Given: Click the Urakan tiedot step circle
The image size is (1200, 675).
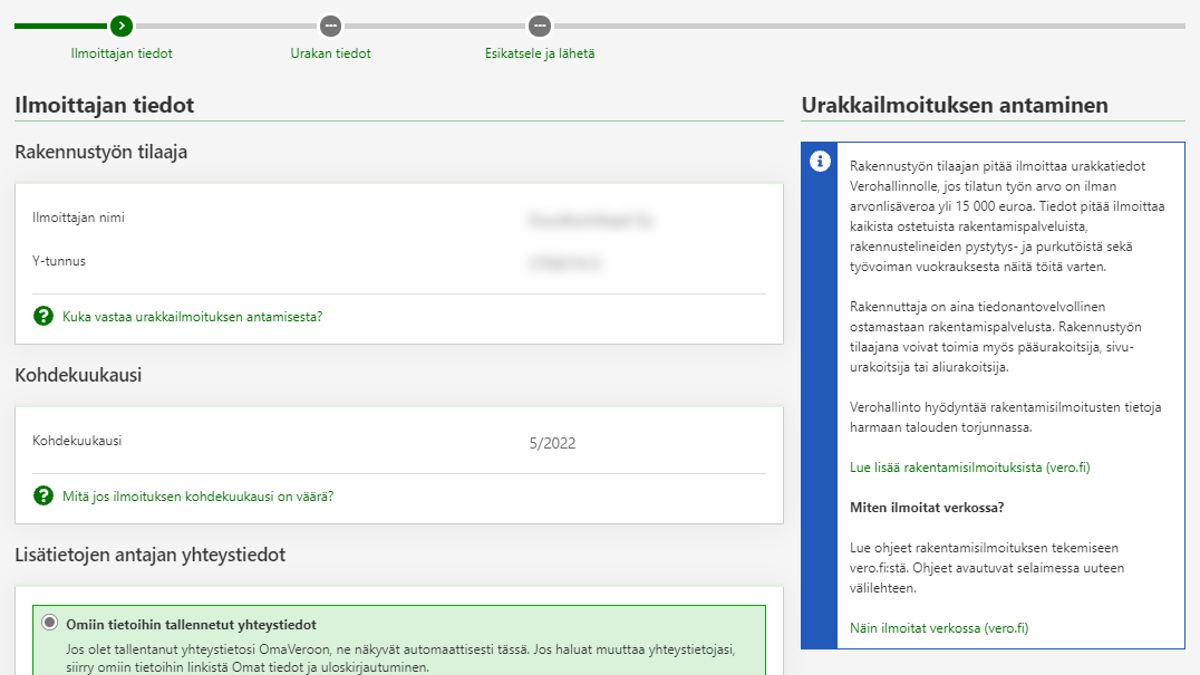Looking at the screenshot, I should [x=331, y=25].
